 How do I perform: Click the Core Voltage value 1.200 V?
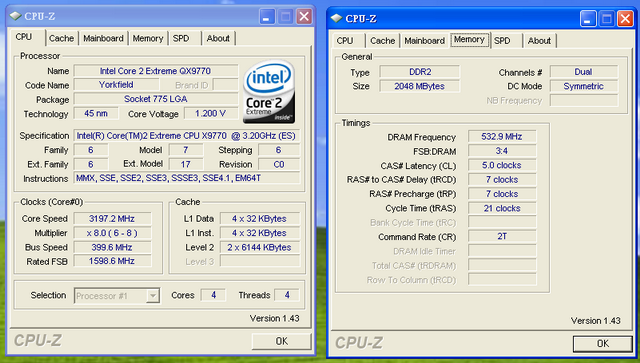click(x=211, y=114)
